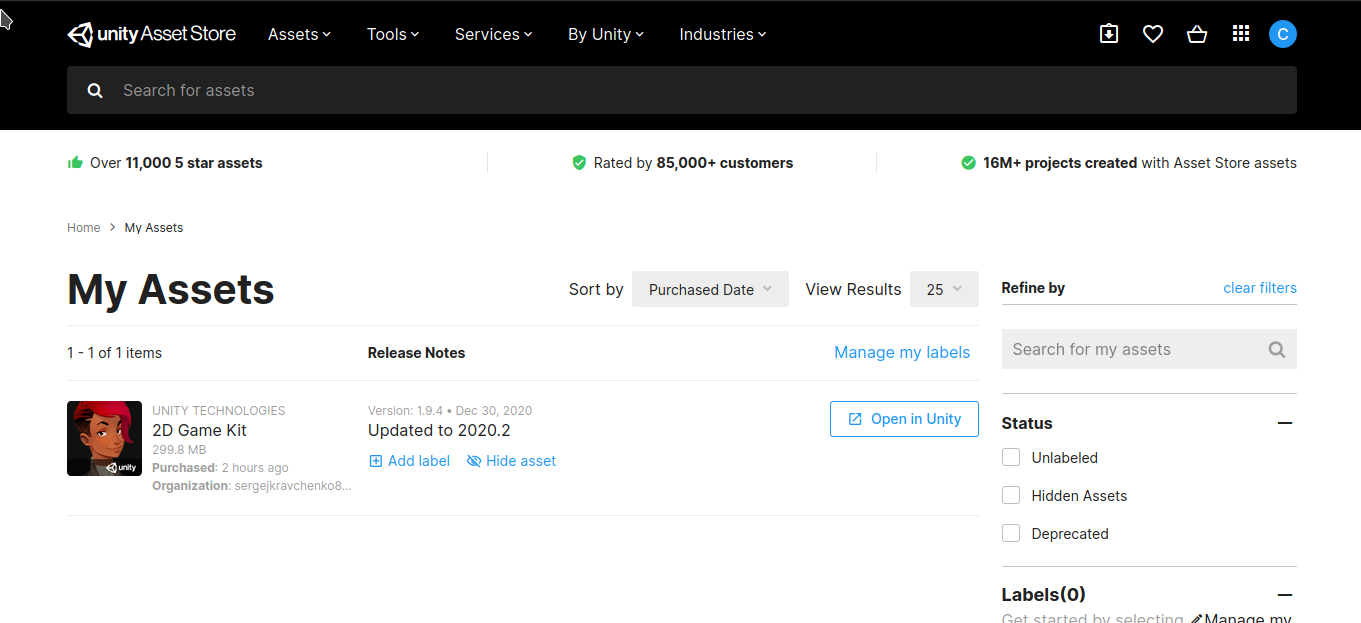
Task: Click the search magnifier icon in top bar
Action: [95, 90]
